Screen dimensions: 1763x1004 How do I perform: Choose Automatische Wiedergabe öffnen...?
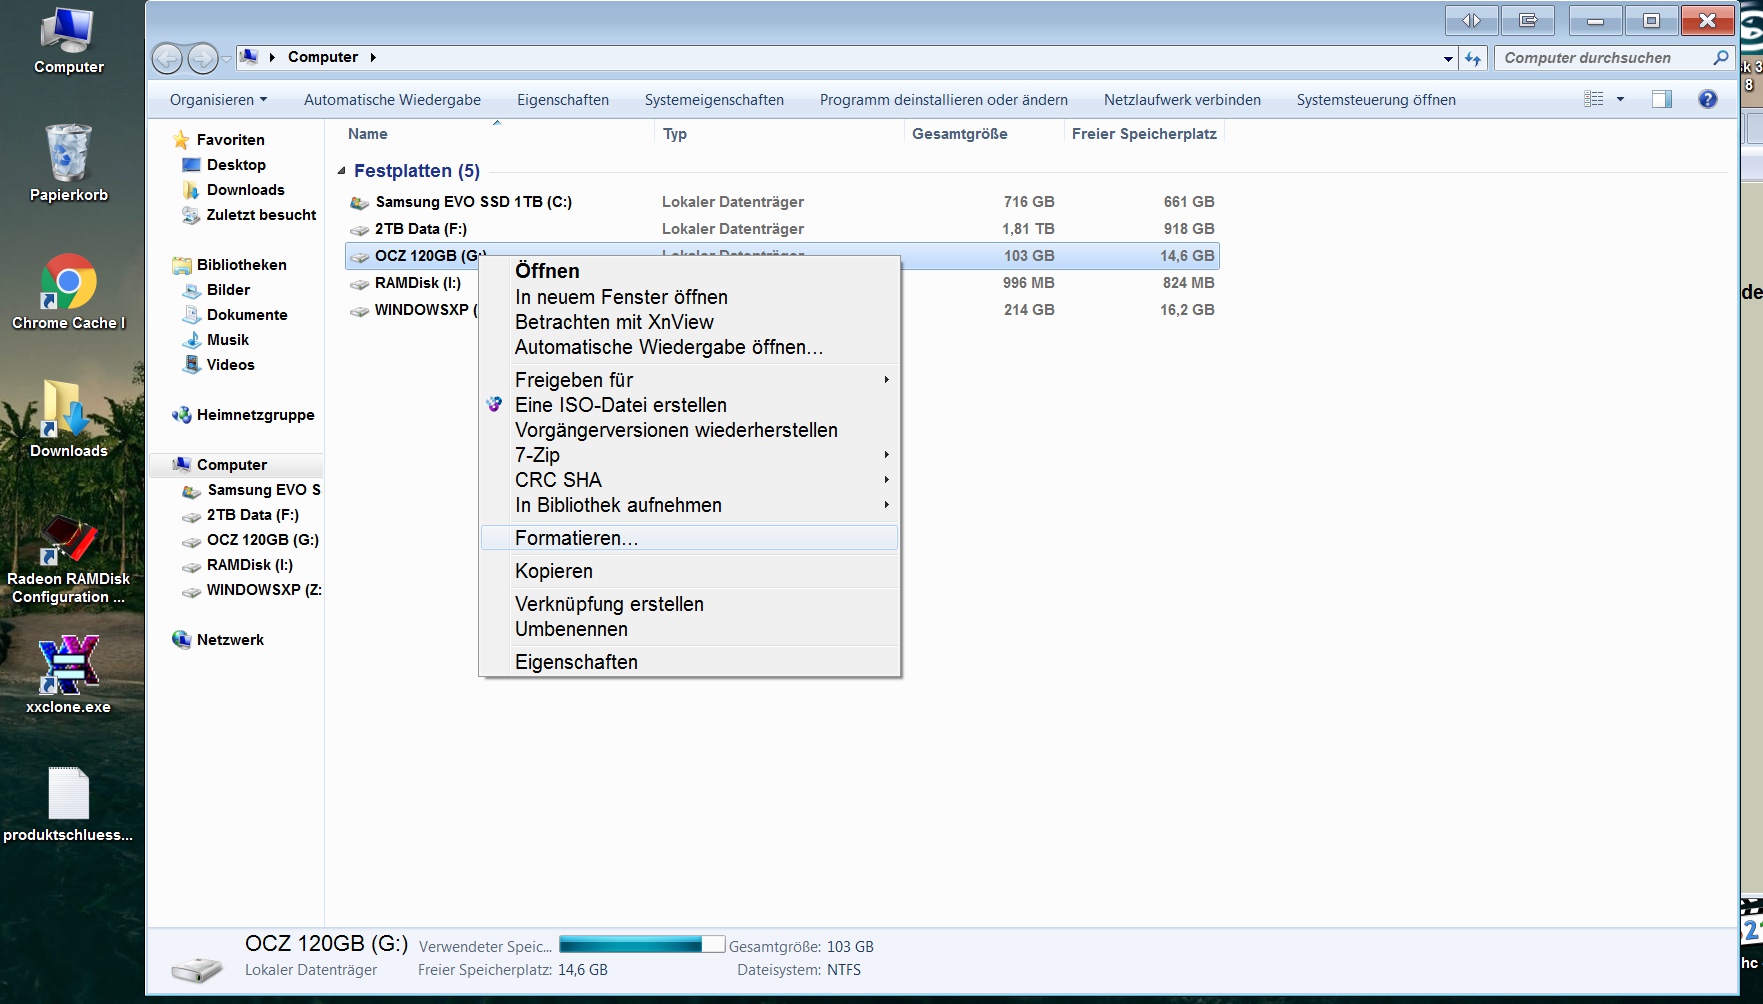[689, 347]
